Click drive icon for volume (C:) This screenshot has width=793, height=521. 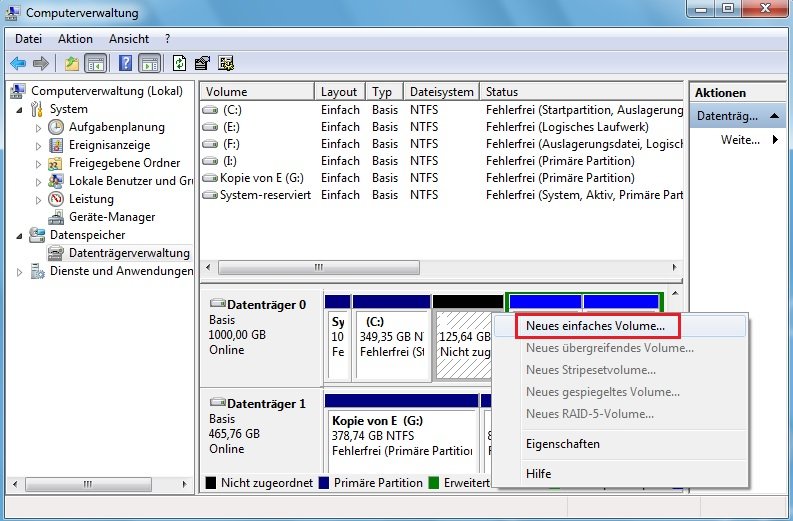210,110
